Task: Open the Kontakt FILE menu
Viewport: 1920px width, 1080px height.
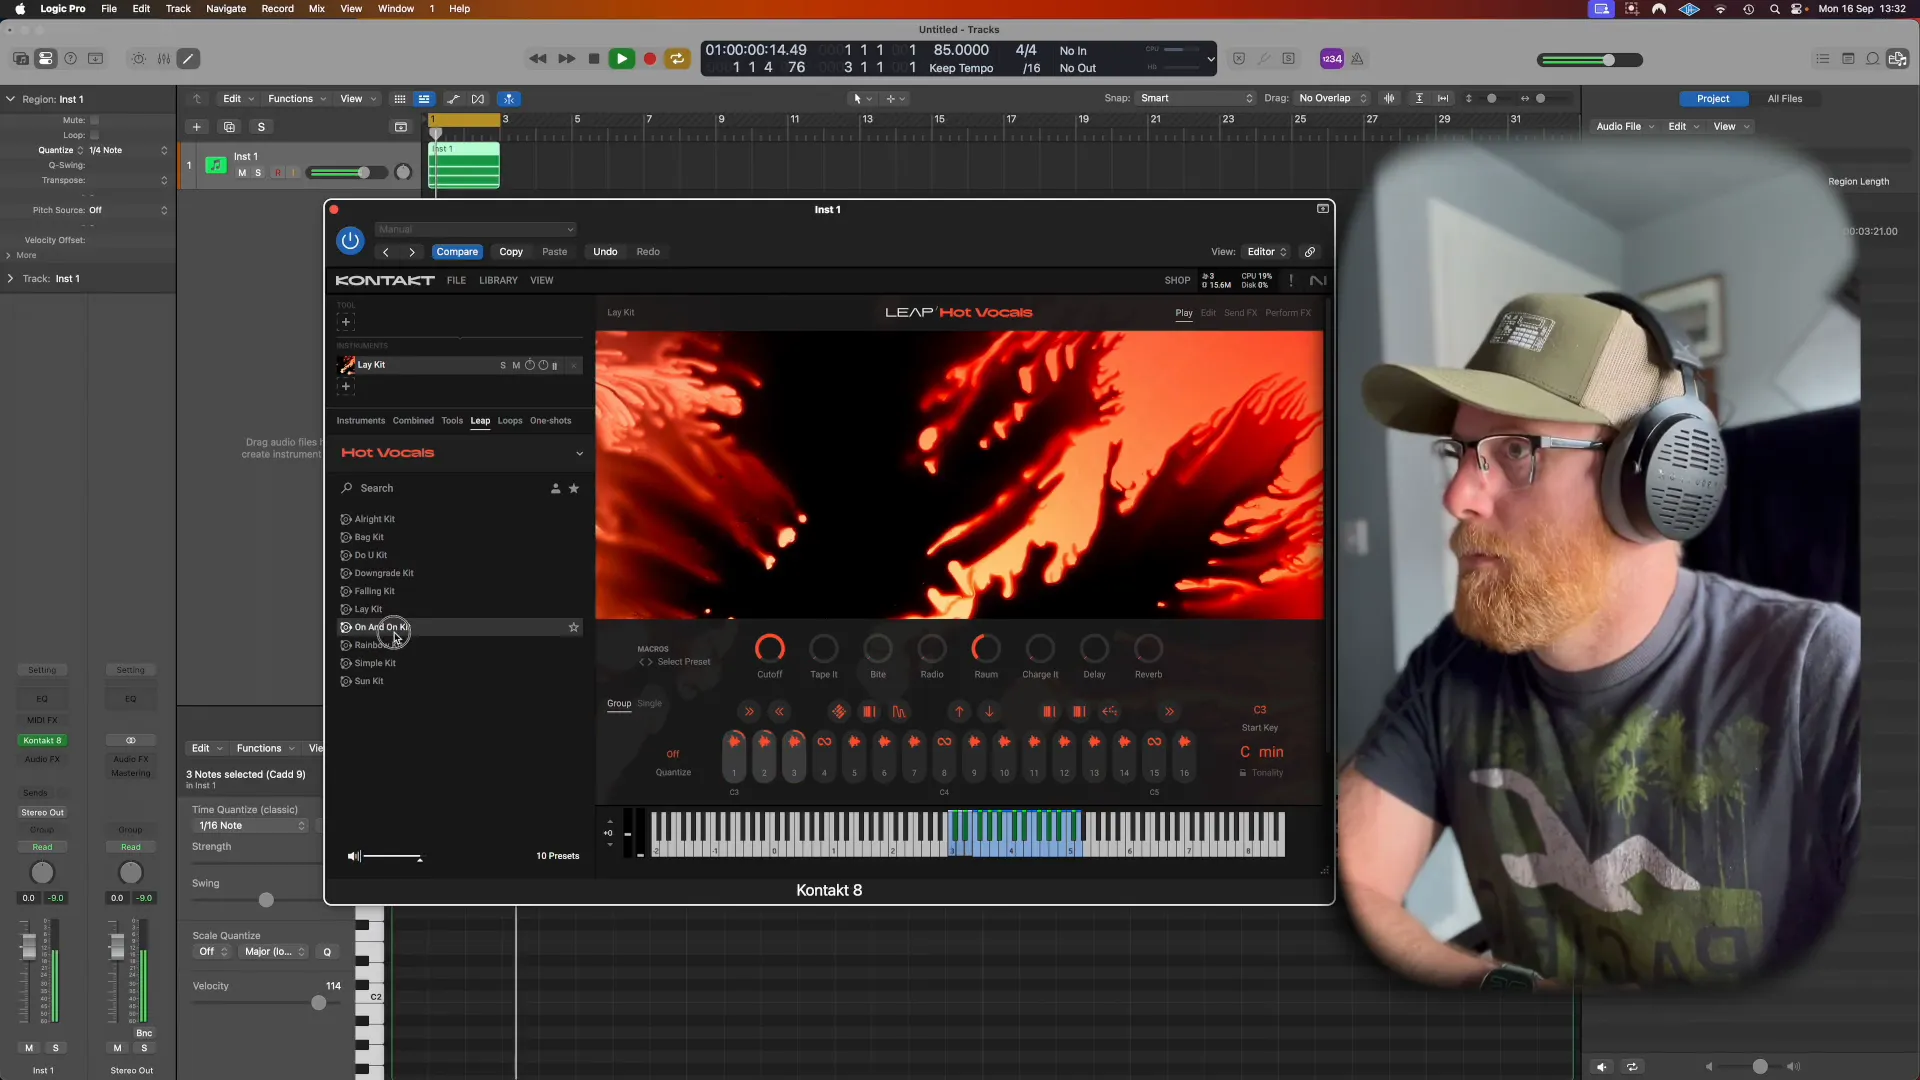Action: coord(456,281)
